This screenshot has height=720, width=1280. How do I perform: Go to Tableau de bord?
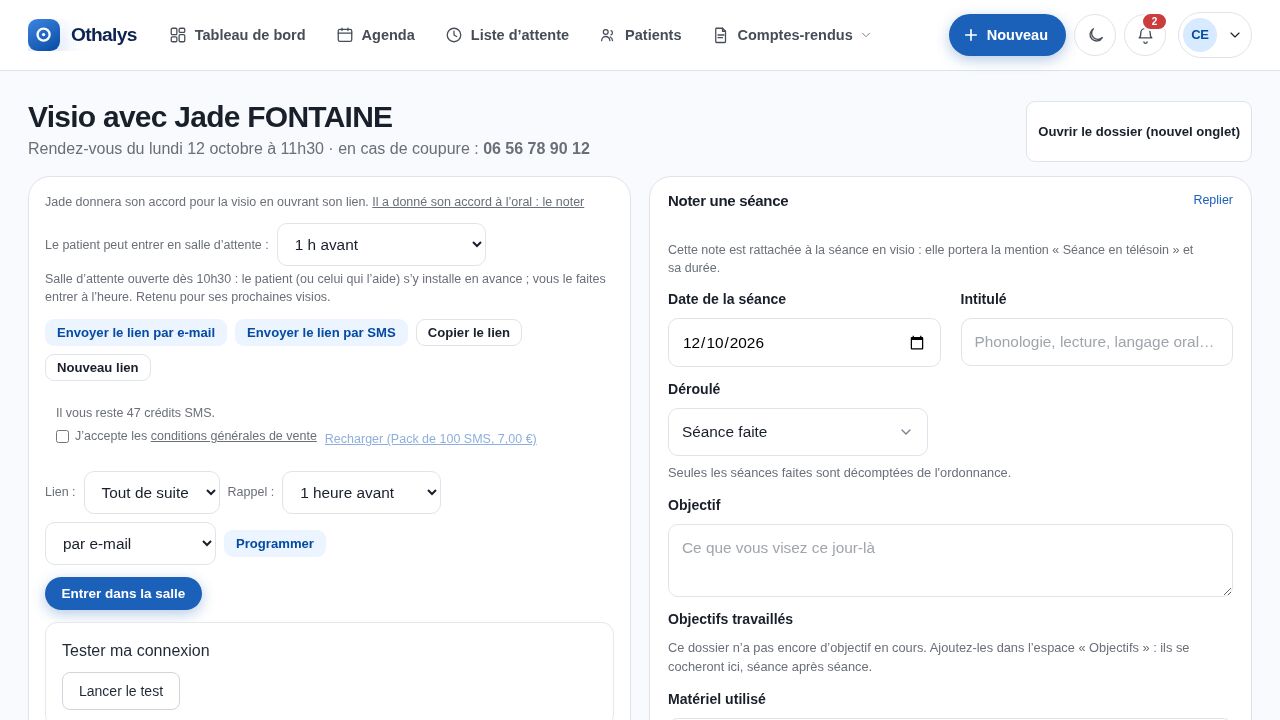[x=238, y=35]
